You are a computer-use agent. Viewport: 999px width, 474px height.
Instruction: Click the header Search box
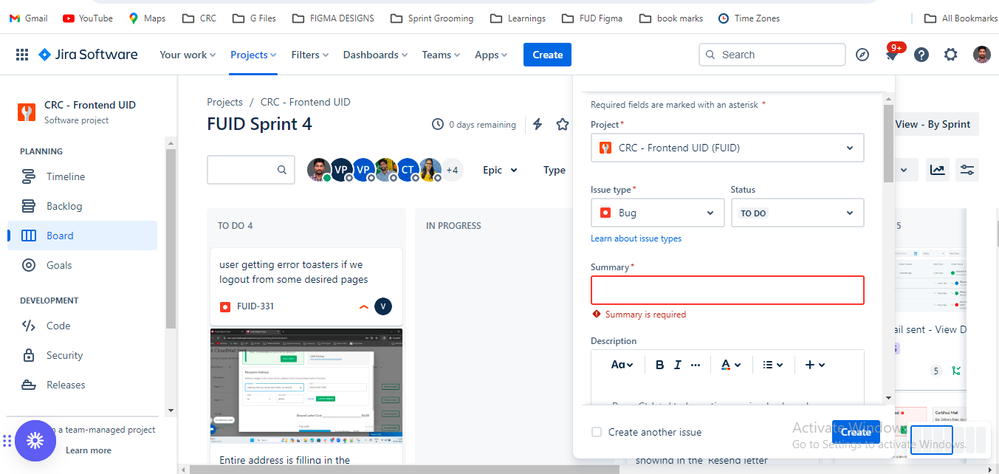[x=772, y=55]
